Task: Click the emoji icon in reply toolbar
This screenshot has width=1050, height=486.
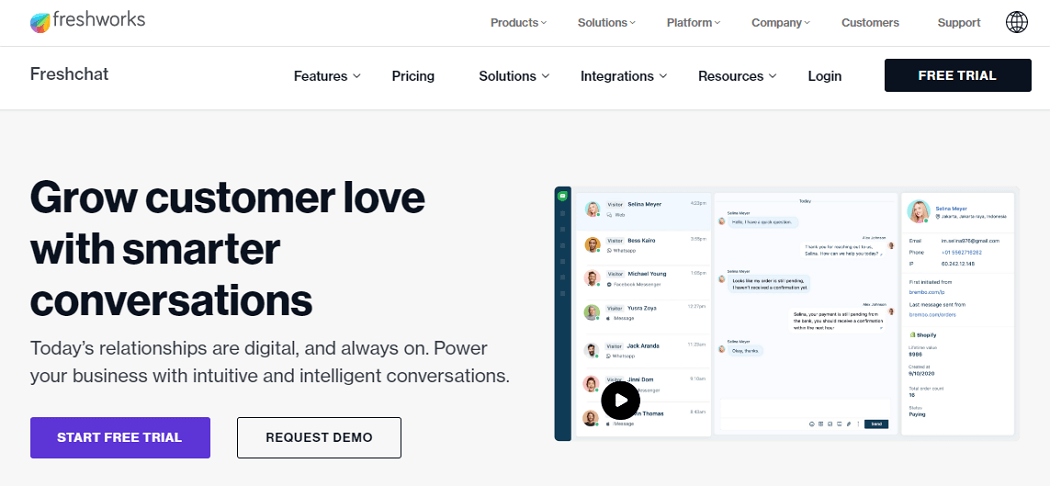Action: (812, 424)
